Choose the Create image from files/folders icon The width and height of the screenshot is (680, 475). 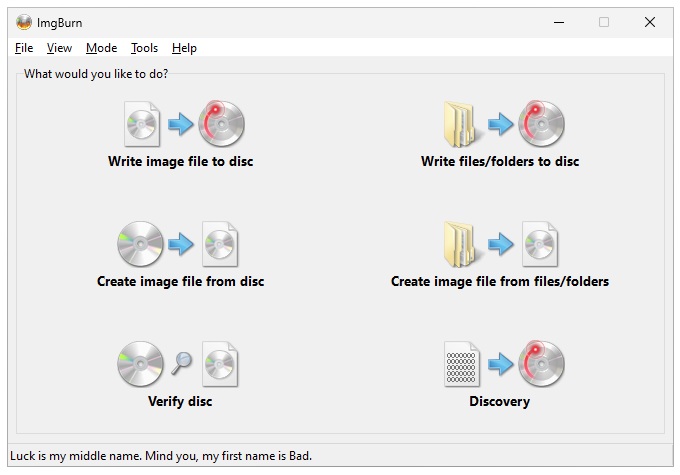[x=500, y=244]
